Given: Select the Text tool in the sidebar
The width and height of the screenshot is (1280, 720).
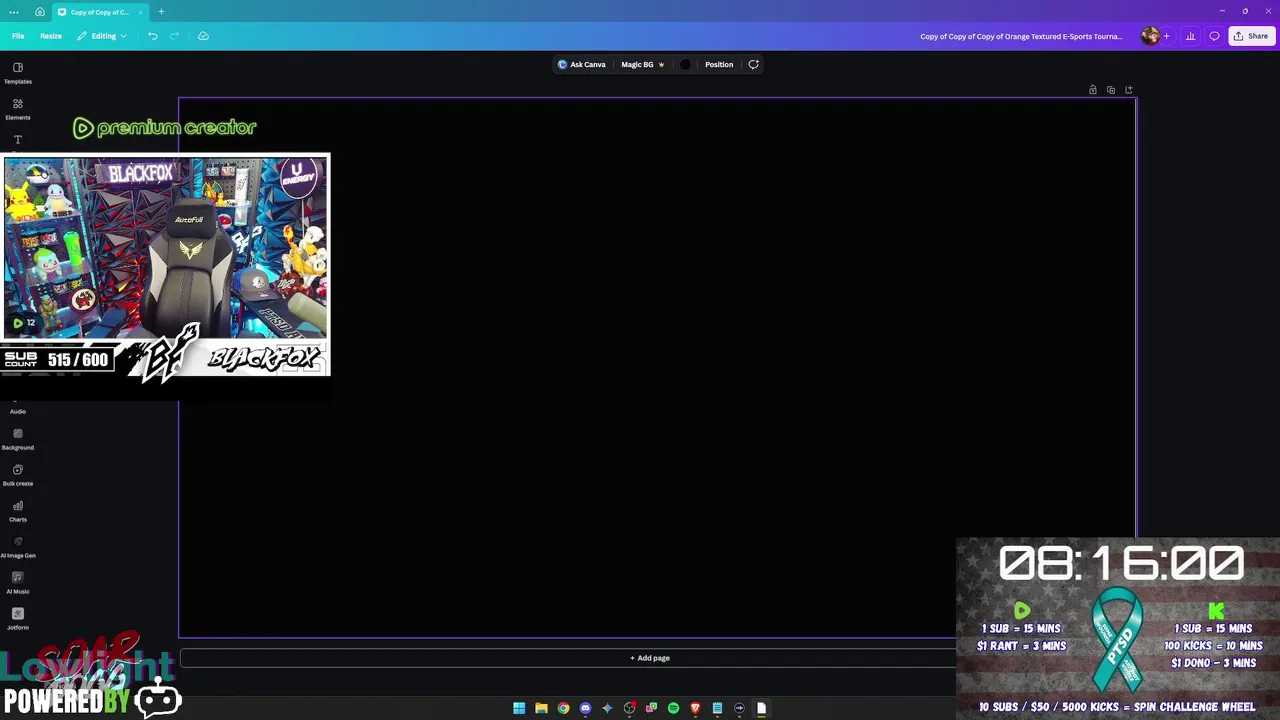Looking at the screenshot, I should [x=18, y=140].
